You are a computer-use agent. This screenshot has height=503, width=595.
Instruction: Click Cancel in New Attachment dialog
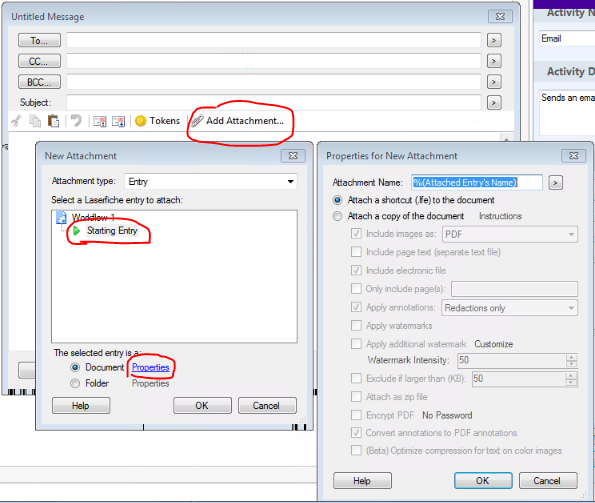[x=267, y=406]
